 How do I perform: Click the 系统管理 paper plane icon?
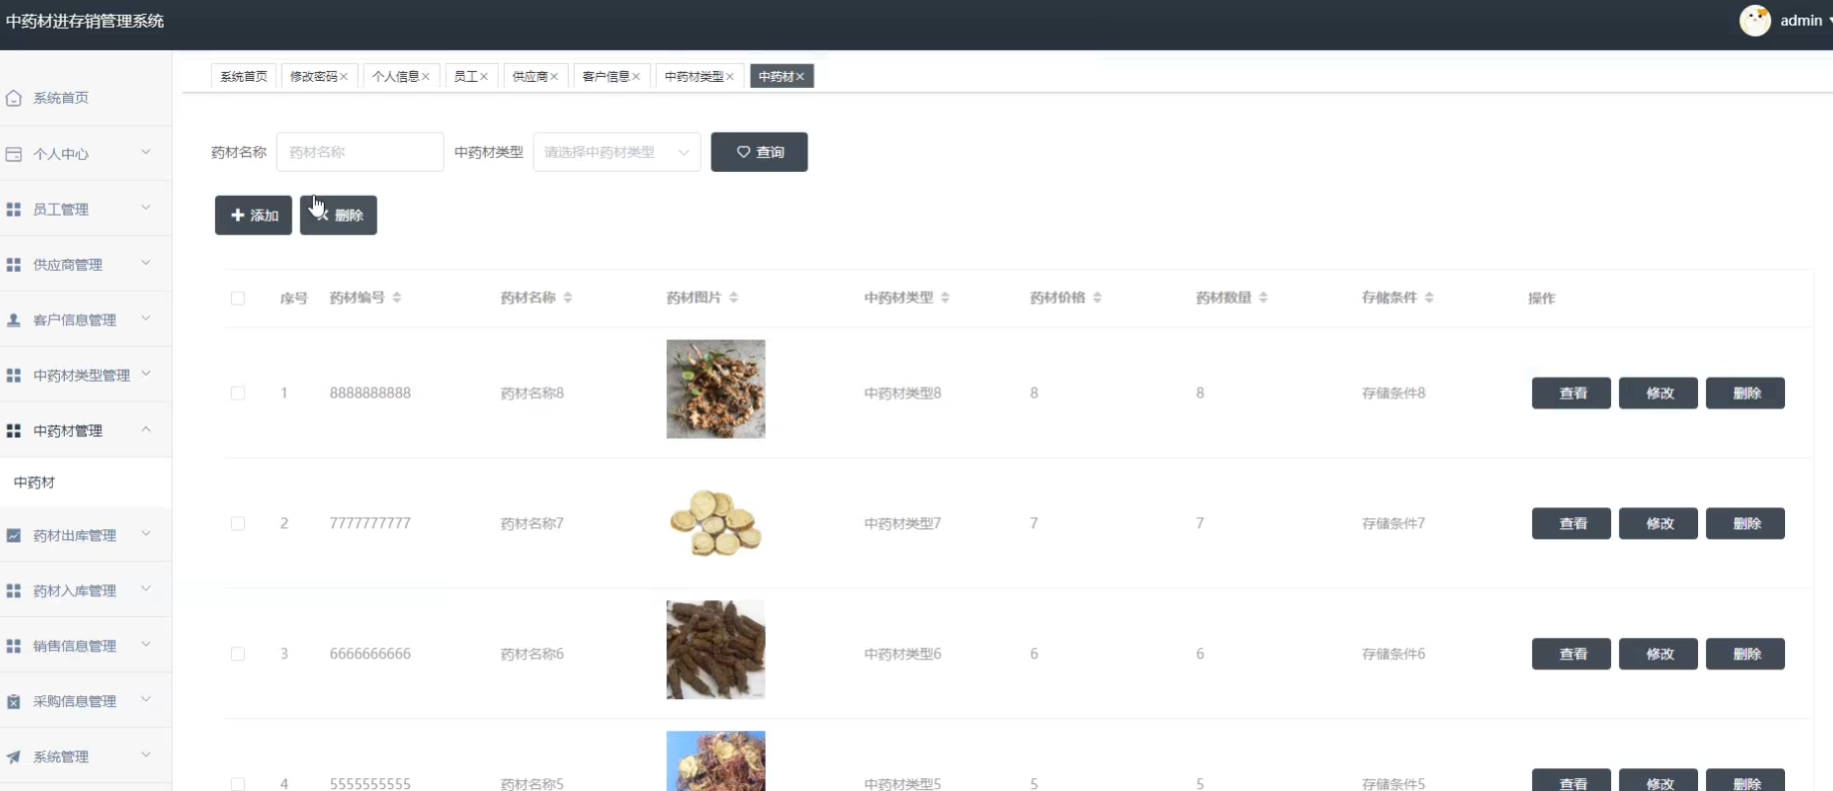(13, 757)
